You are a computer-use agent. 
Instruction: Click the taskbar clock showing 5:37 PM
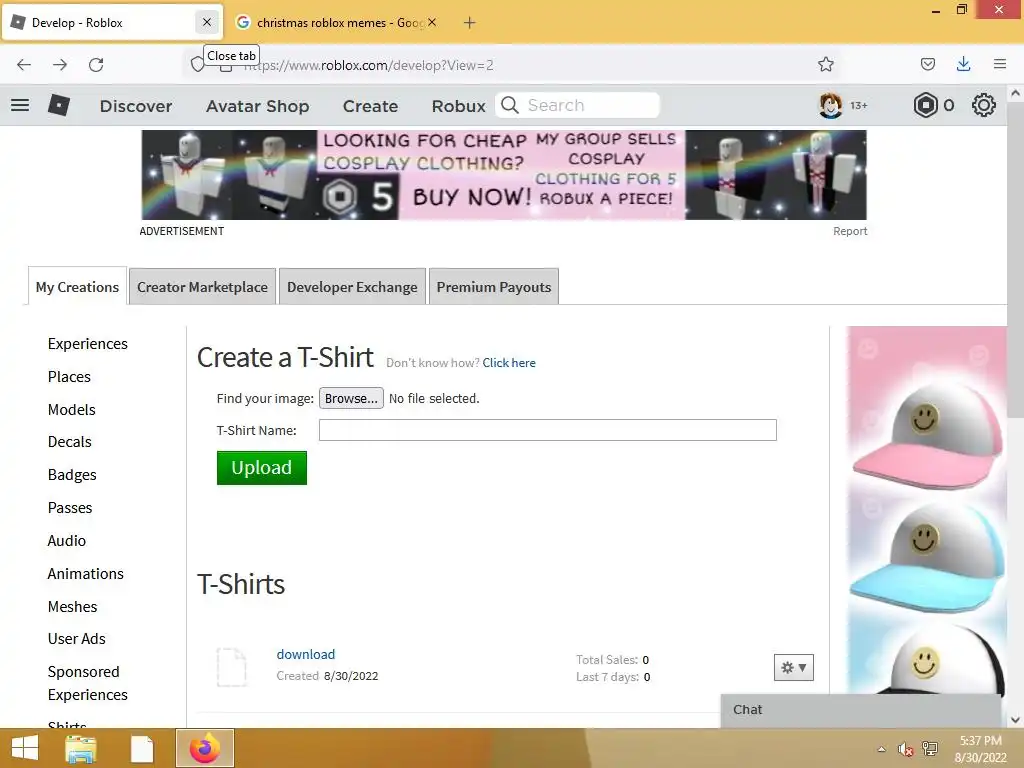click(x=980, y=749)
